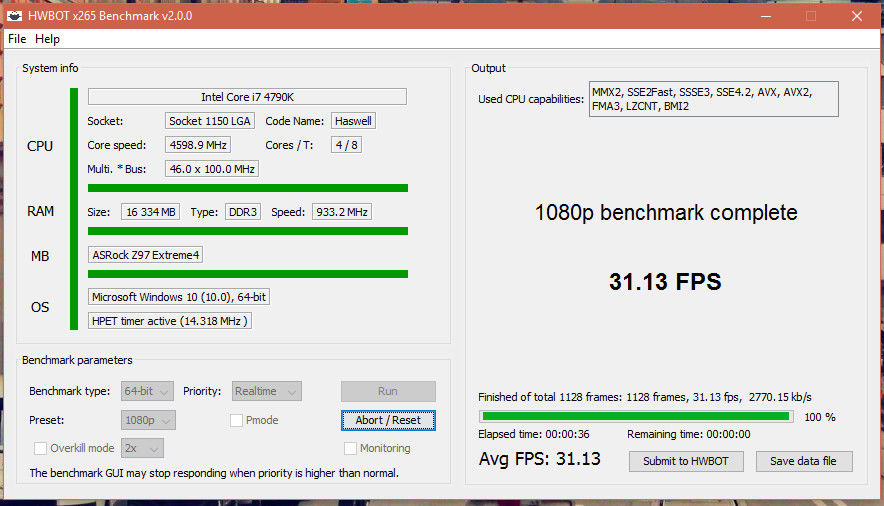884x506 pixels.
Task: Click the Socket 1150 LGA field
Action: pos(210,121)
